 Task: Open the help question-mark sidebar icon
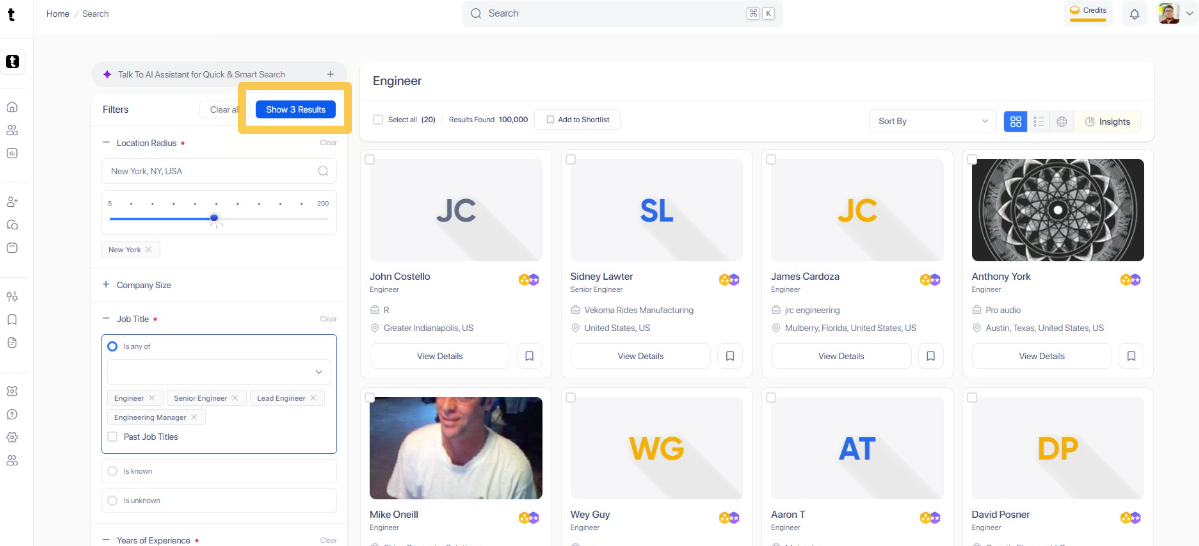click(x=12, y=414)
